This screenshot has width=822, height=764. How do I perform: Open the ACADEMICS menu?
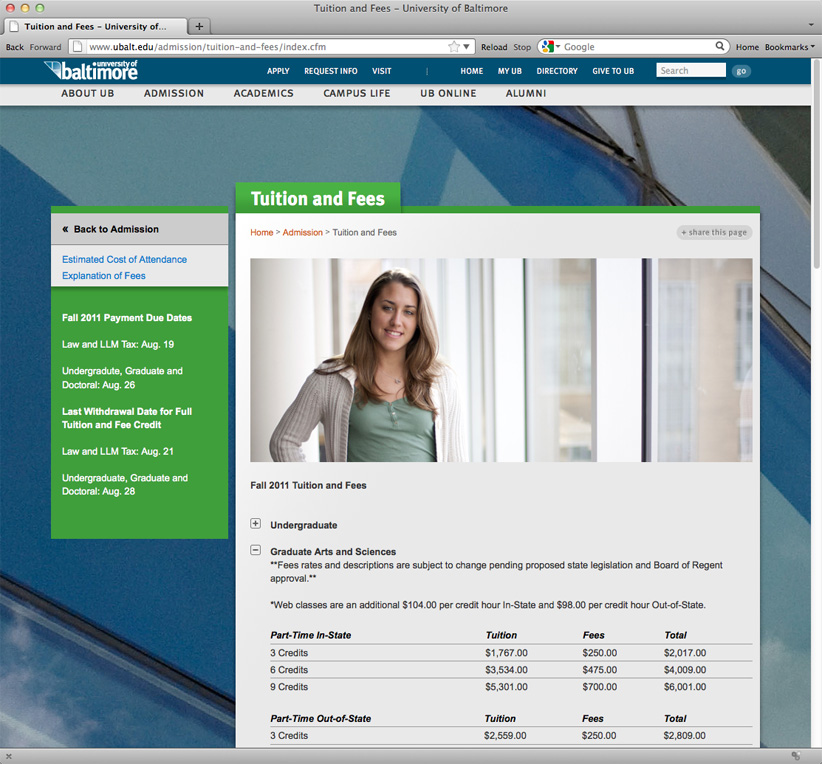tap(264, 93)
